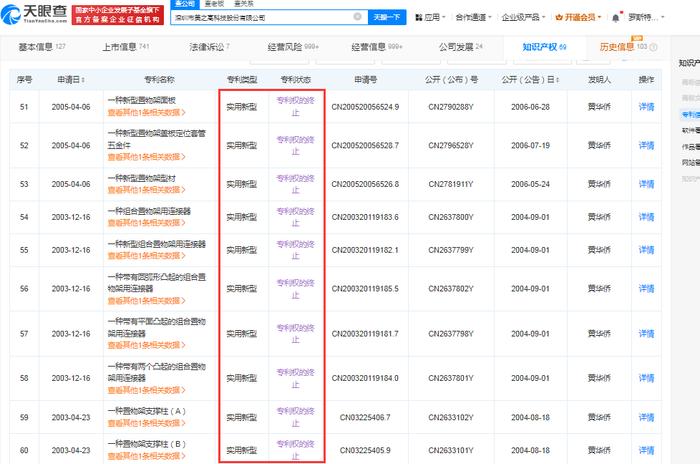Select the 查老板 search tab
The width and height of the screenshot is (700, 464).
pos(214,4)
